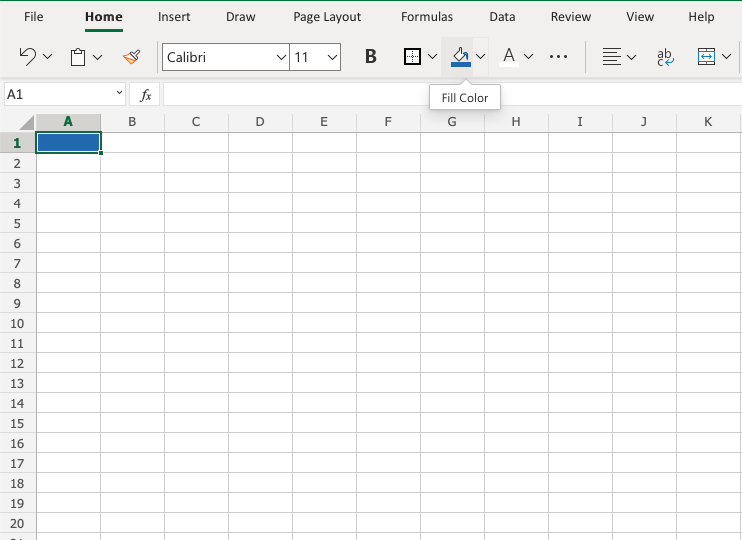Select the Format Painter brush
The width and height of the screenshot is (742, 540).
pos(131,57)
